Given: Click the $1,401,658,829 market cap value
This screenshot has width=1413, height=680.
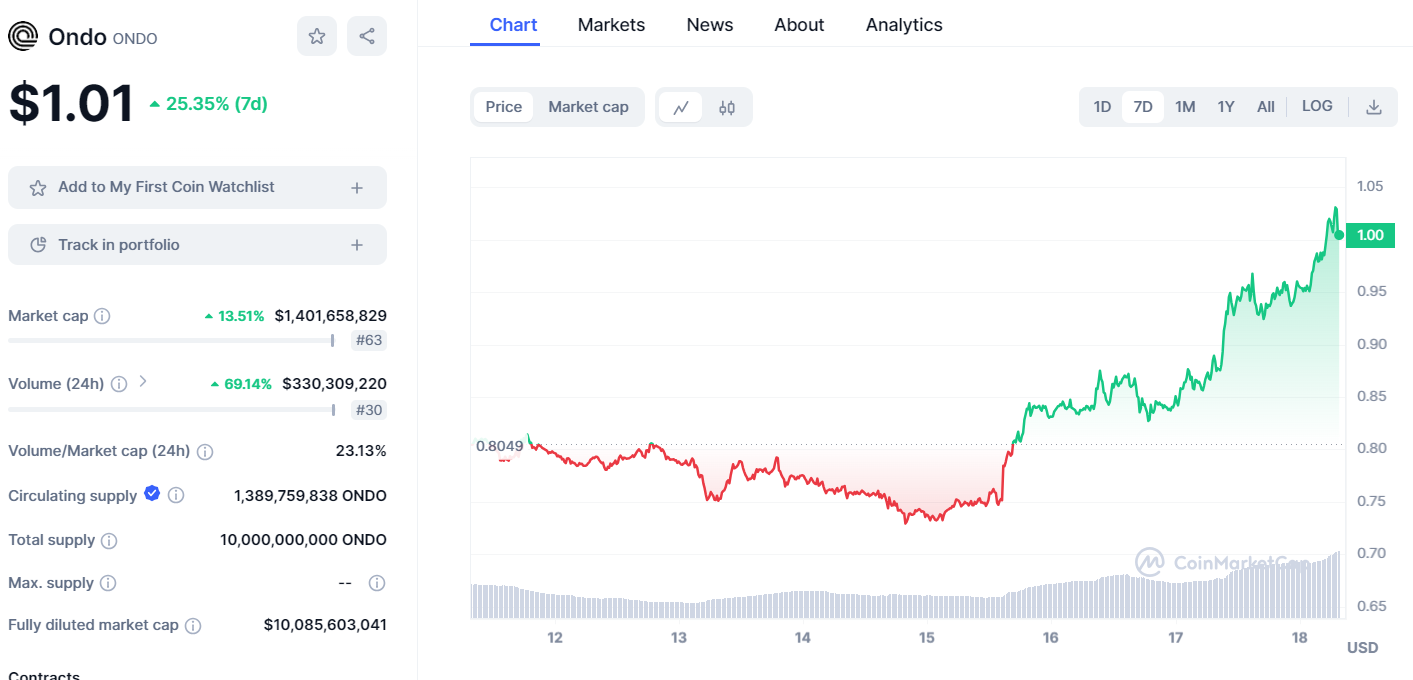Looking at the screenshot, I should (x=331, y=316).
